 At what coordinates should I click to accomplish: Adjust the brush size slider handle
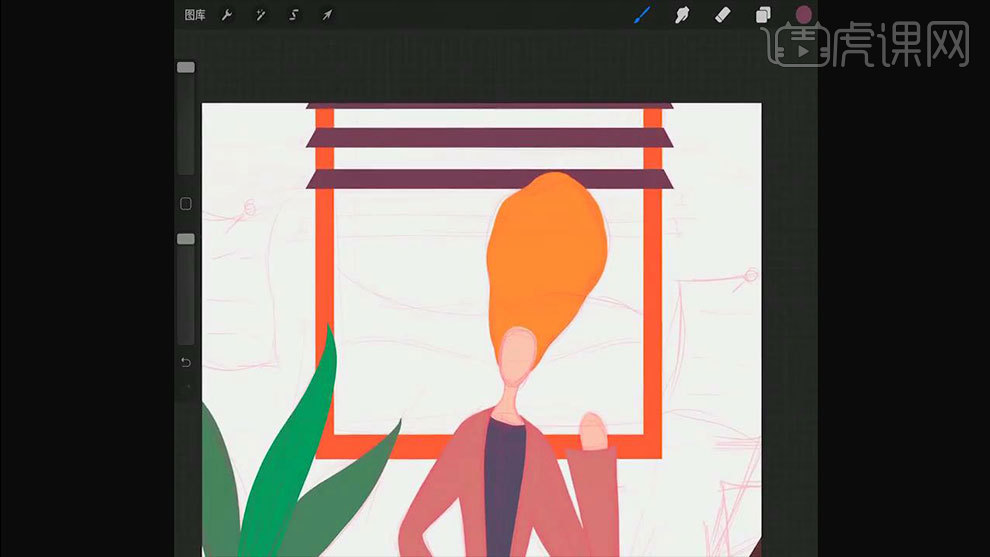pyautogui.click(x=186, y=68)
